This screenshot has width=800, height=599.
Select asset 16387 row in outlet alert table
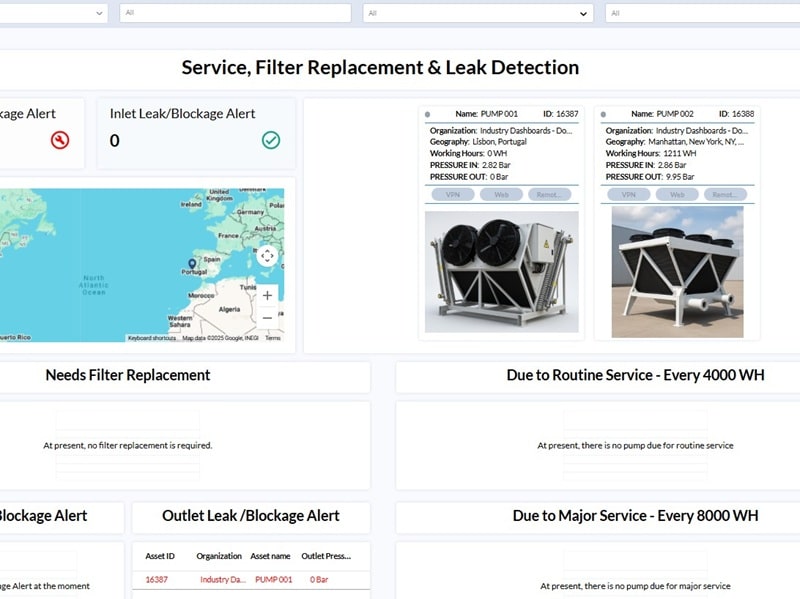click(250, 579)
